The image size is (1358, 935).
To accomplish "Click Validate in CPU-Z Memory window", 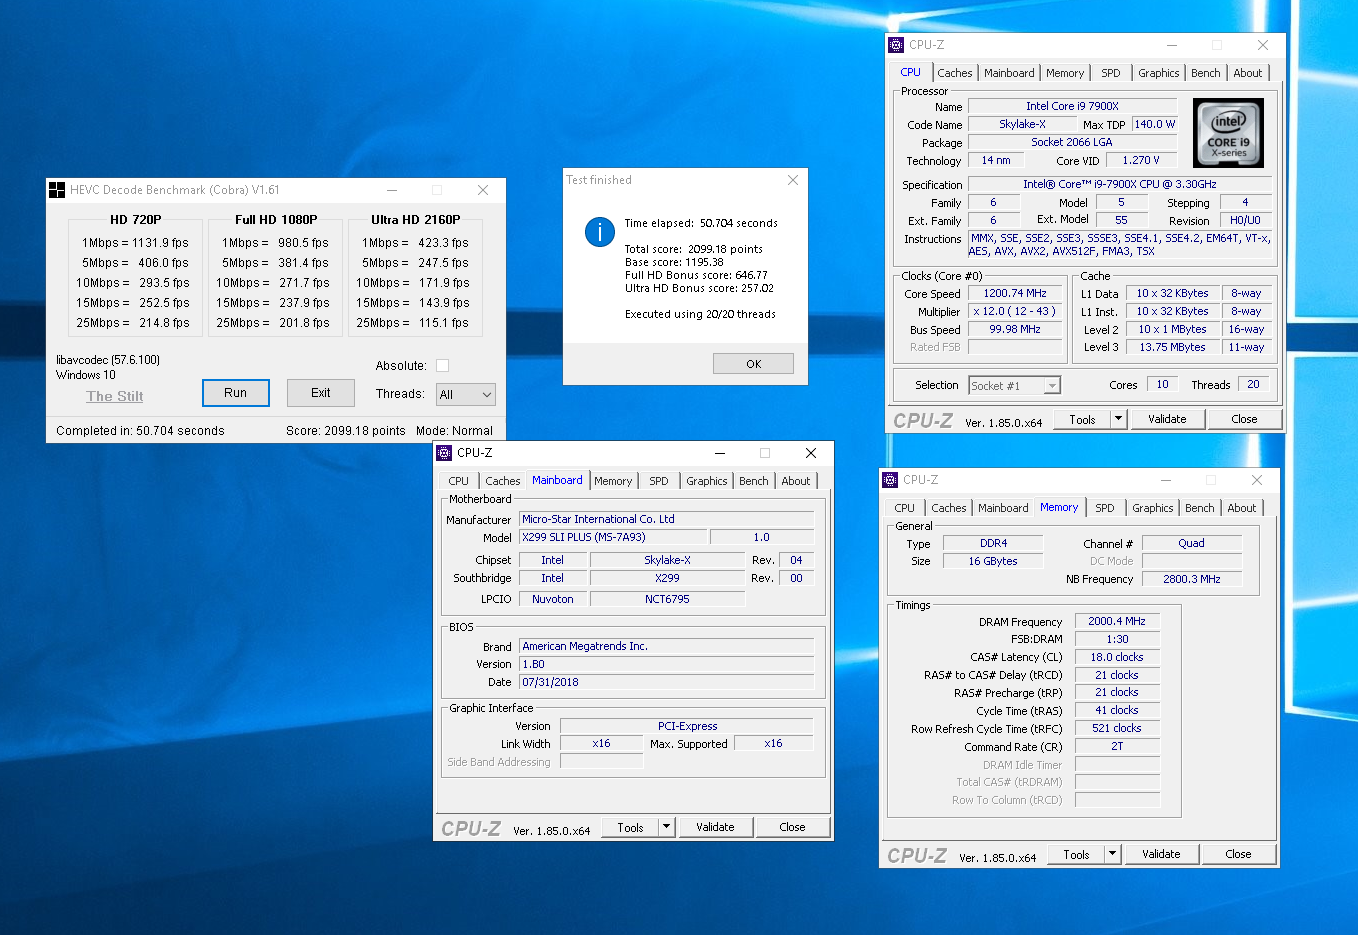I will coord(1161,854).
